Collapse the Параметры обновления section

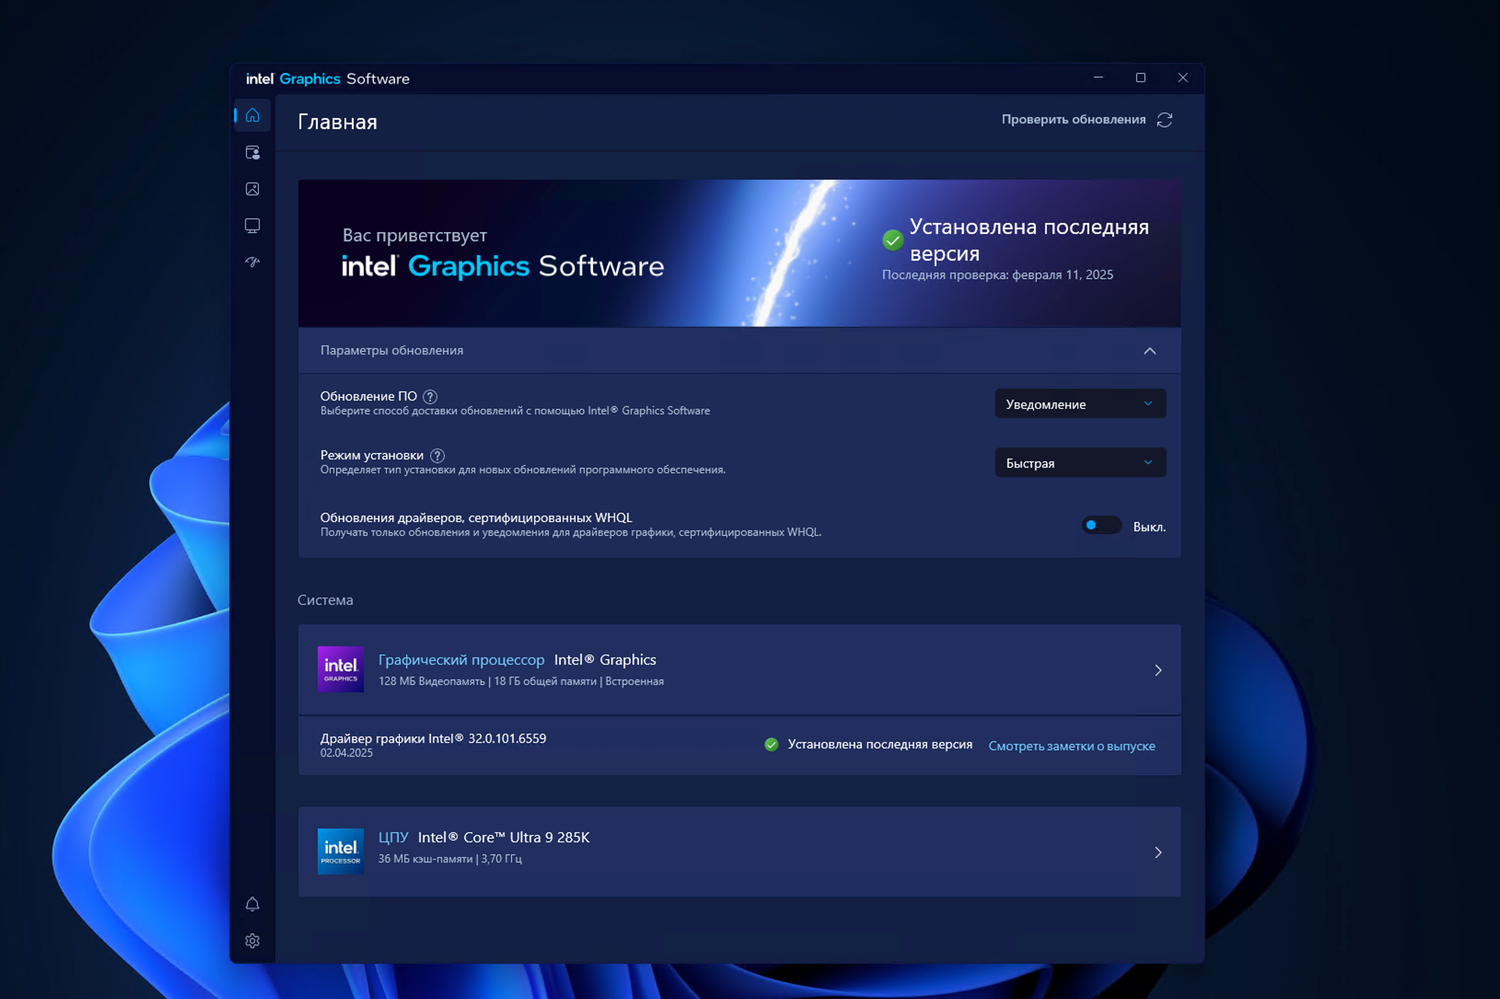(1150, 351)
